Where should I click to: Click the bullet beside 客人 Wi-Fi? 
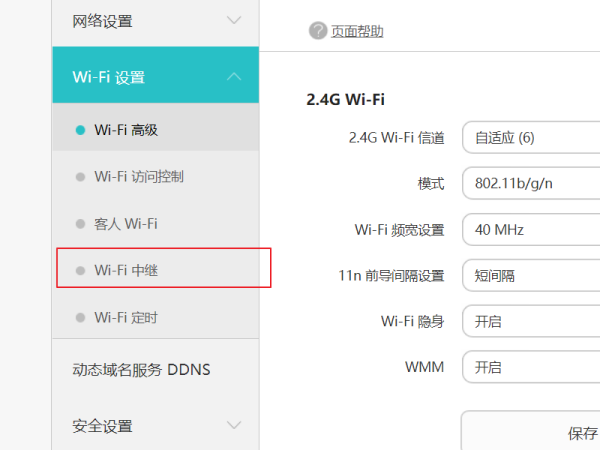pyautogui.click(x=80, y=223)
